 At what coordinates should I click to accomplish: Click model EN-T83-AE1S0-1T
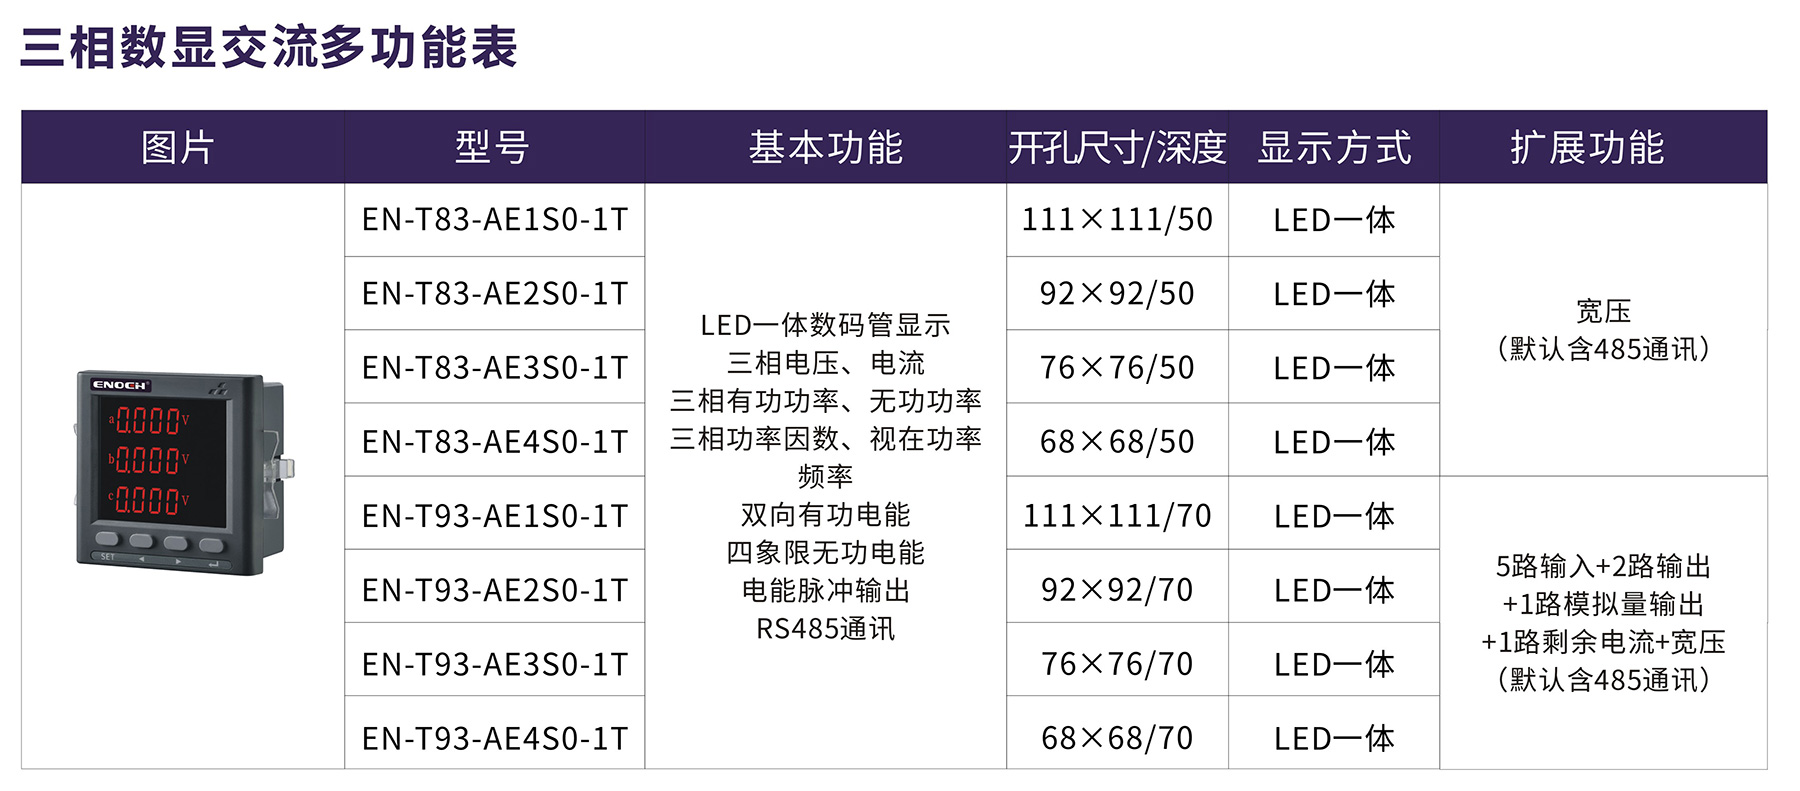pos(495,220)
